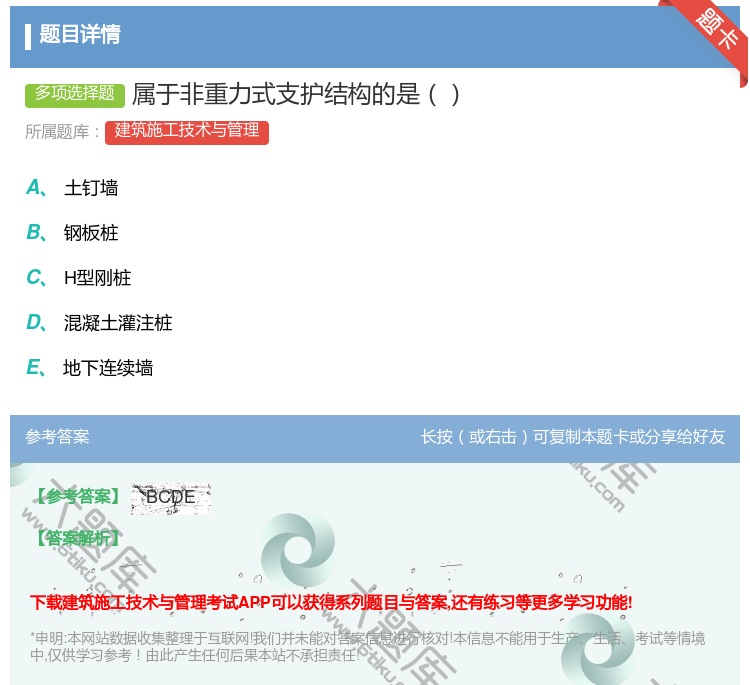Select option B 钢板桩
Image resolution: width=750 pixels, height=685 pixels.
coord(72,233)
